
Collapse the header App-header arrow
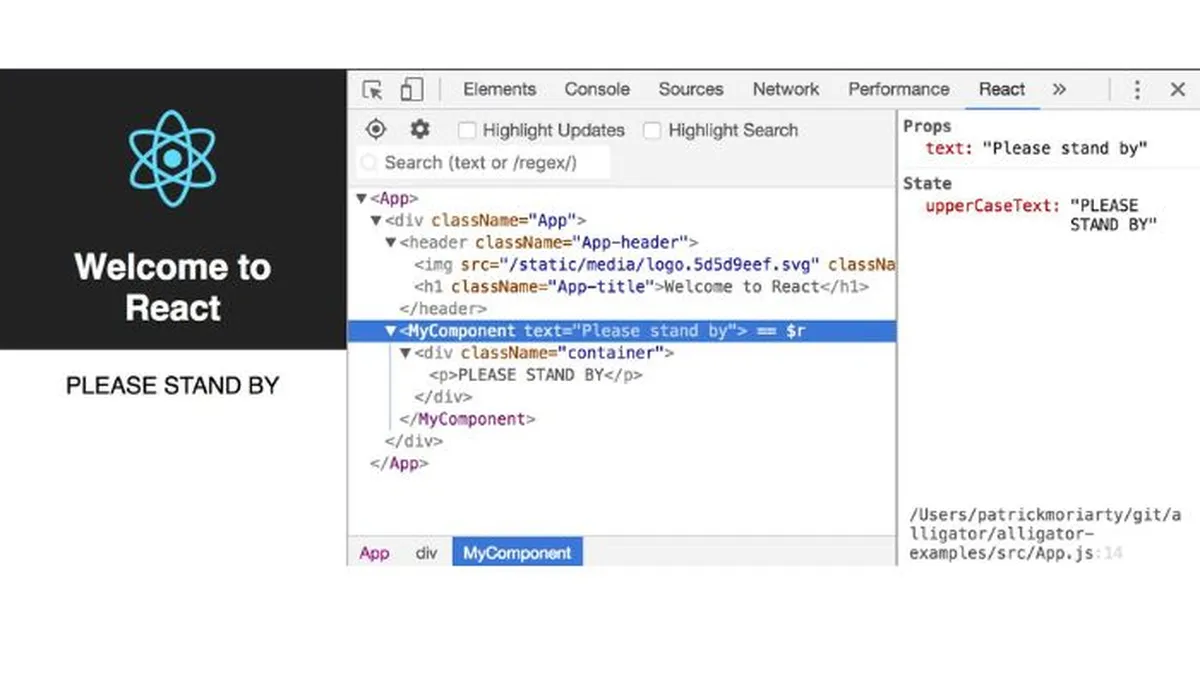391,243
